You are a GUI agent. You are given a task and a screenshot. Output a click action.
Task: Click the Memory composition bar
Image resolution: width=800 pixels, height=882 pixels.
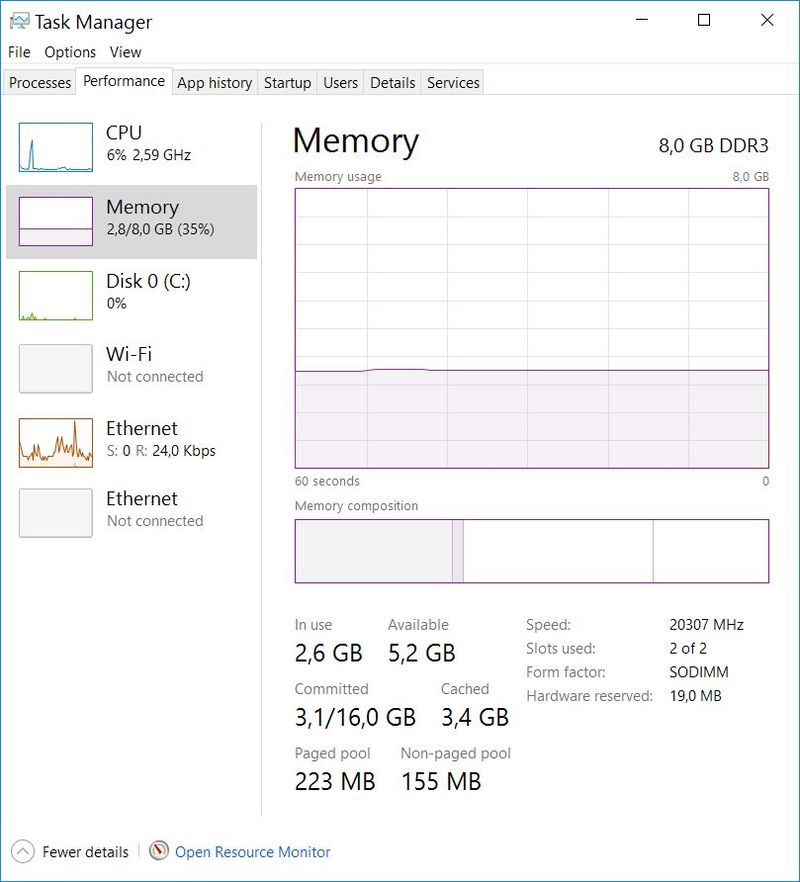(x=531, y=551)
